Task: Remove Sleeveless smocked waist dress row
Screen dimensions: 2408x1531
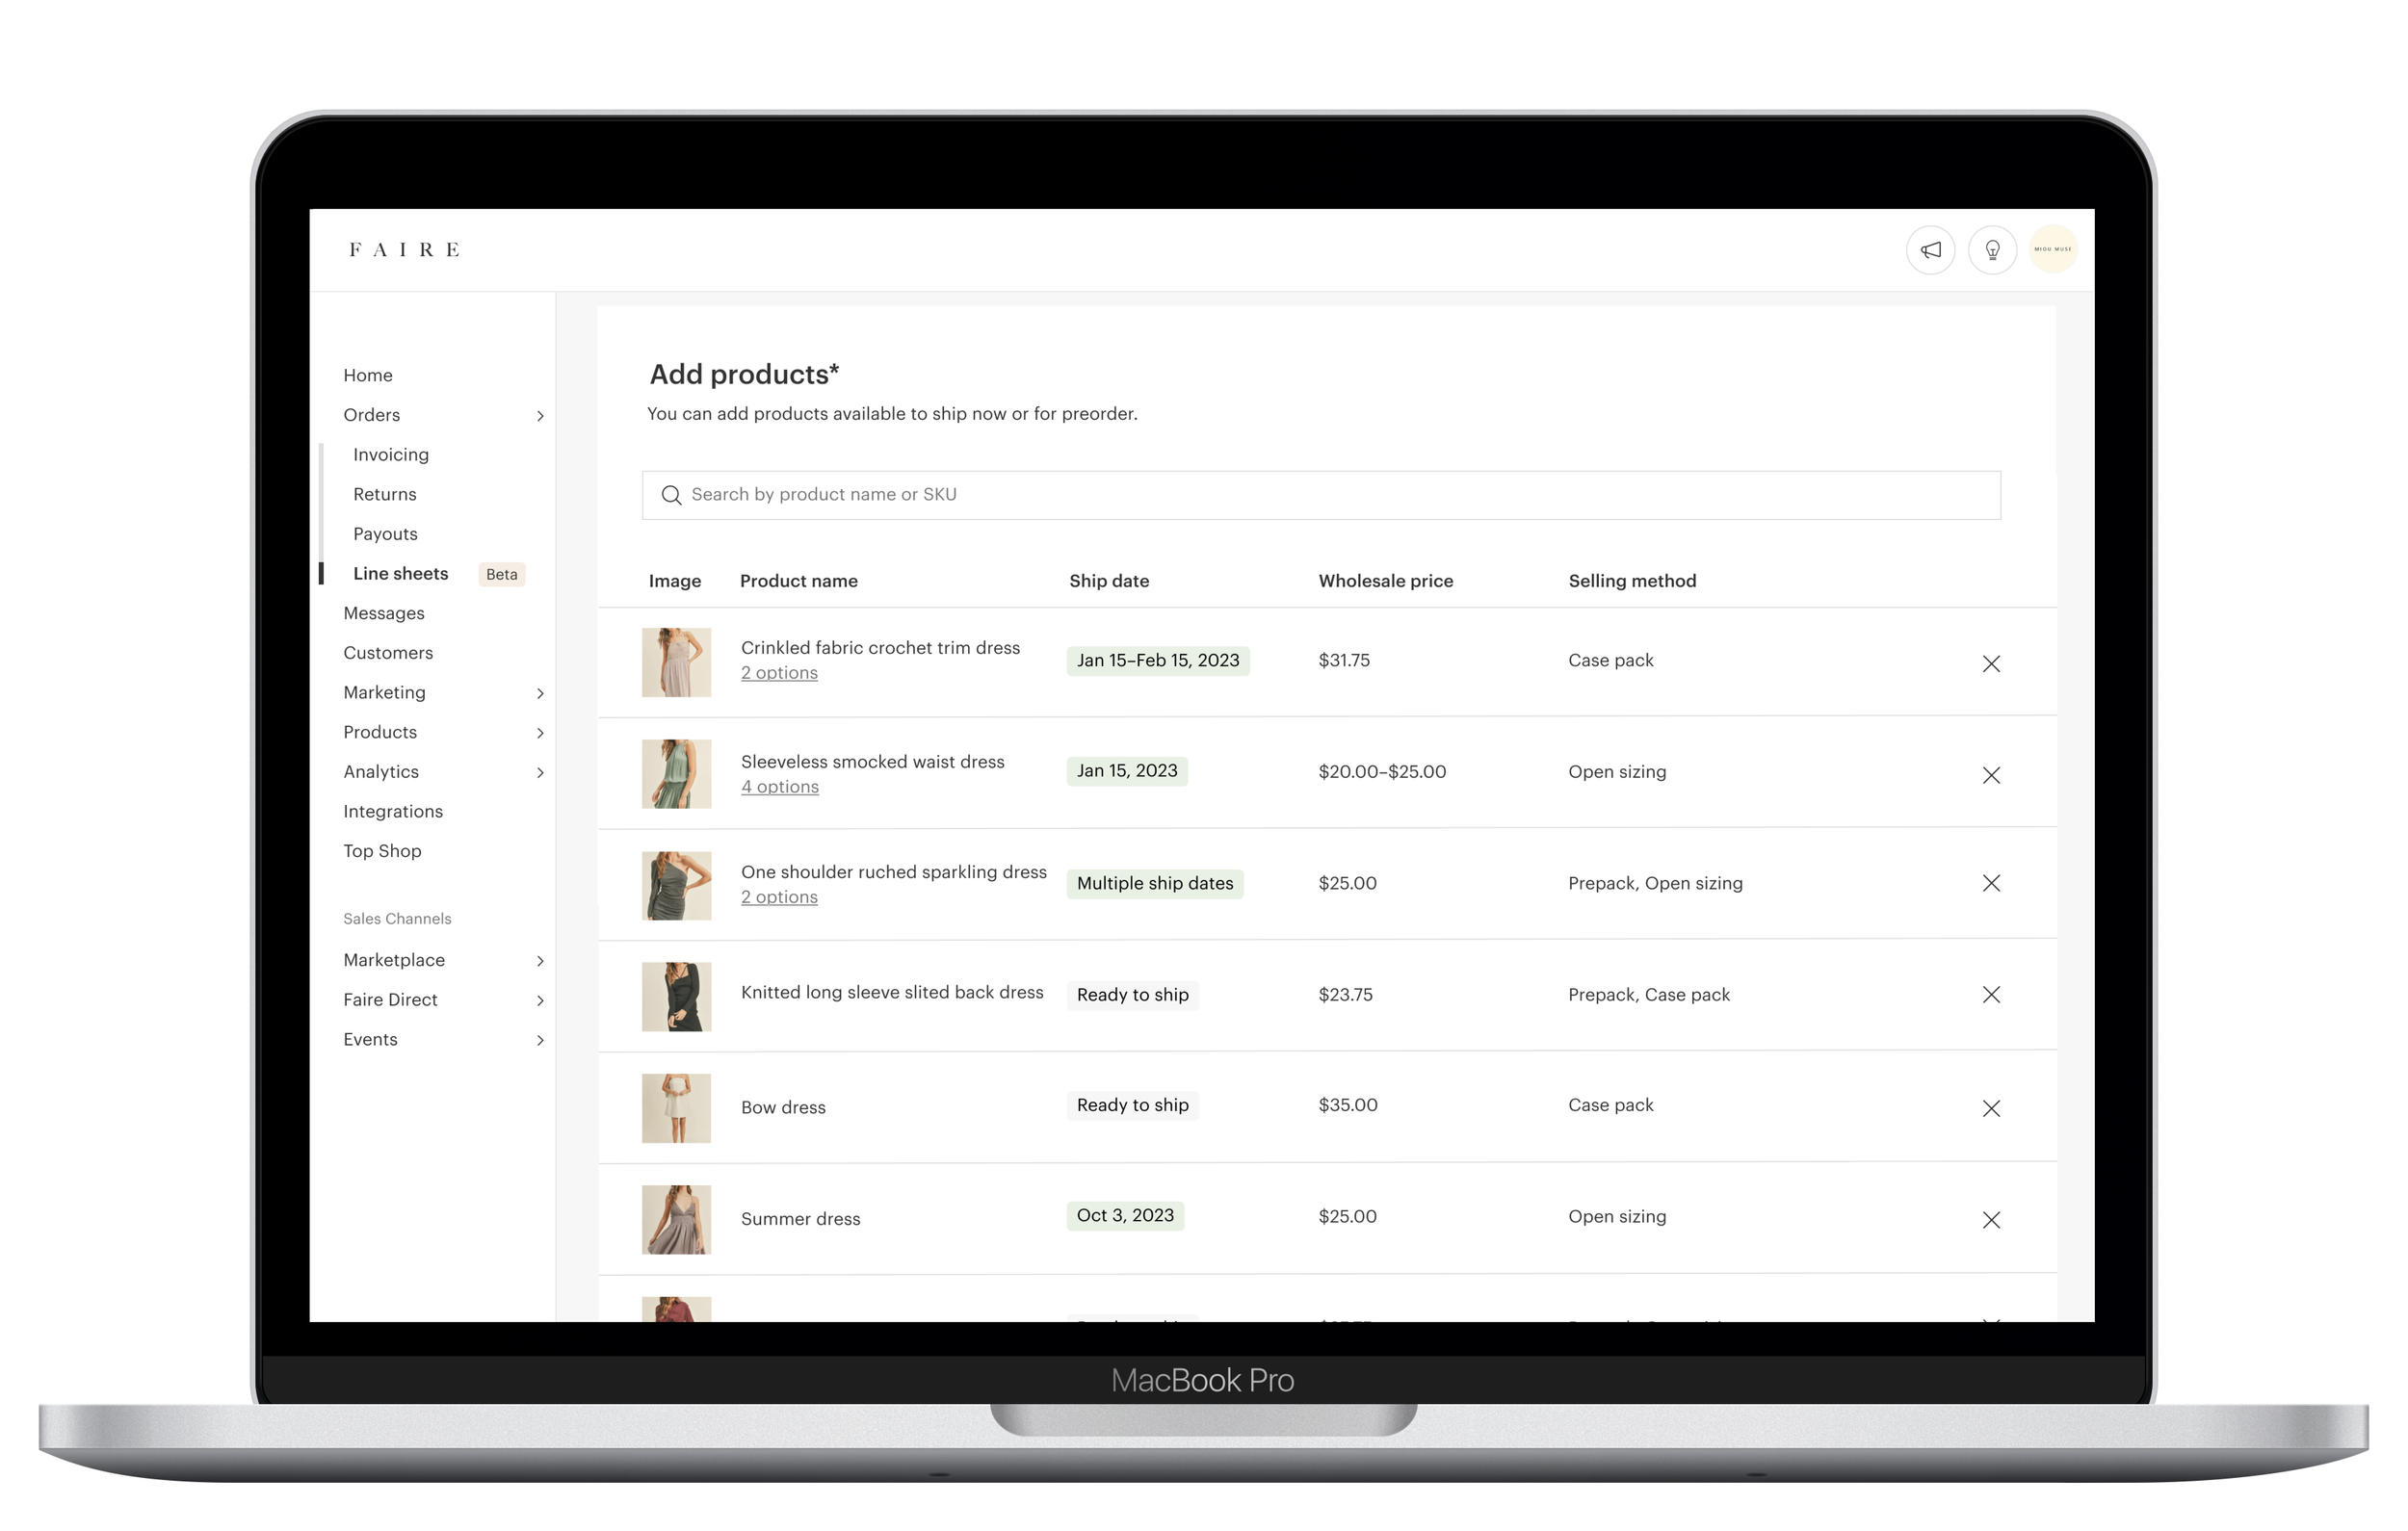Action: [1991, 776]
